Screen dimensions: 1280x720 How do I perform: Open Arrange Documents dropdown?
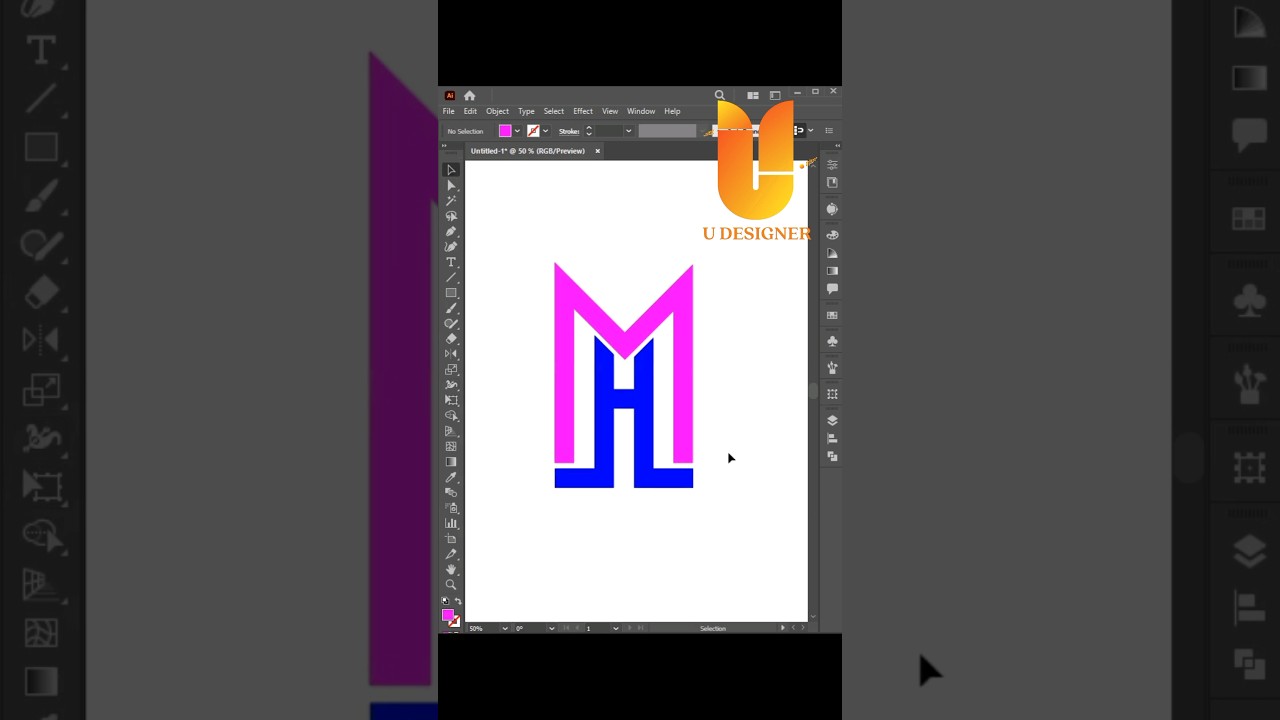[753, 95]
